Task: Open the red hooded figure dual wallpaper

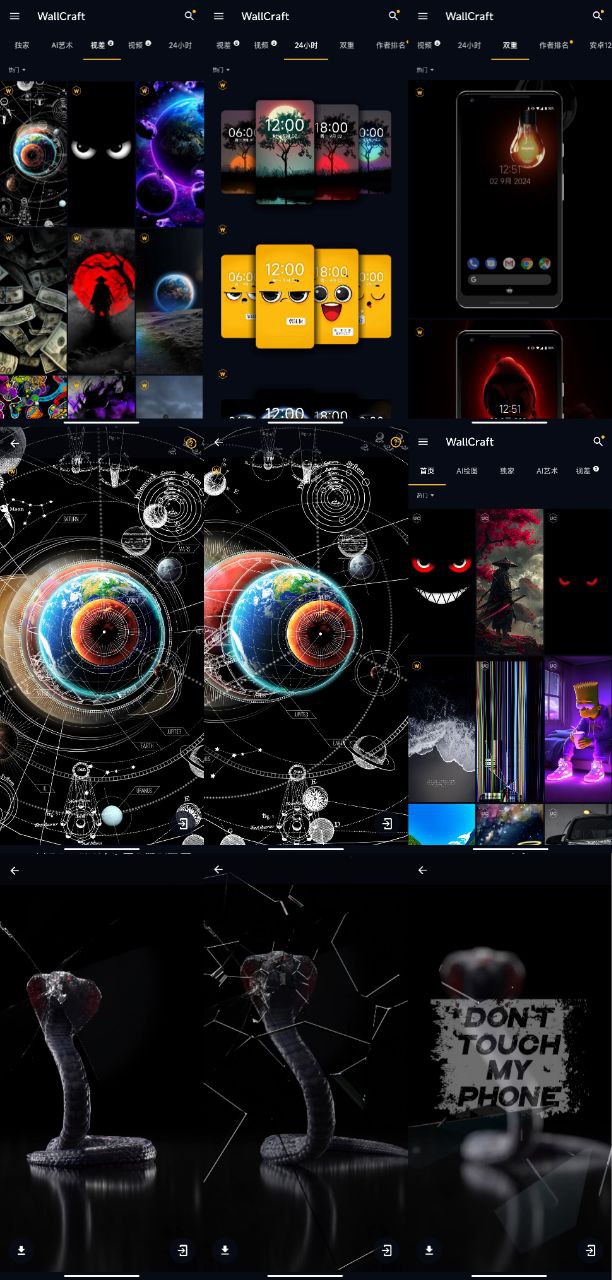Action: pyautogui.click(x=510, y=370)
